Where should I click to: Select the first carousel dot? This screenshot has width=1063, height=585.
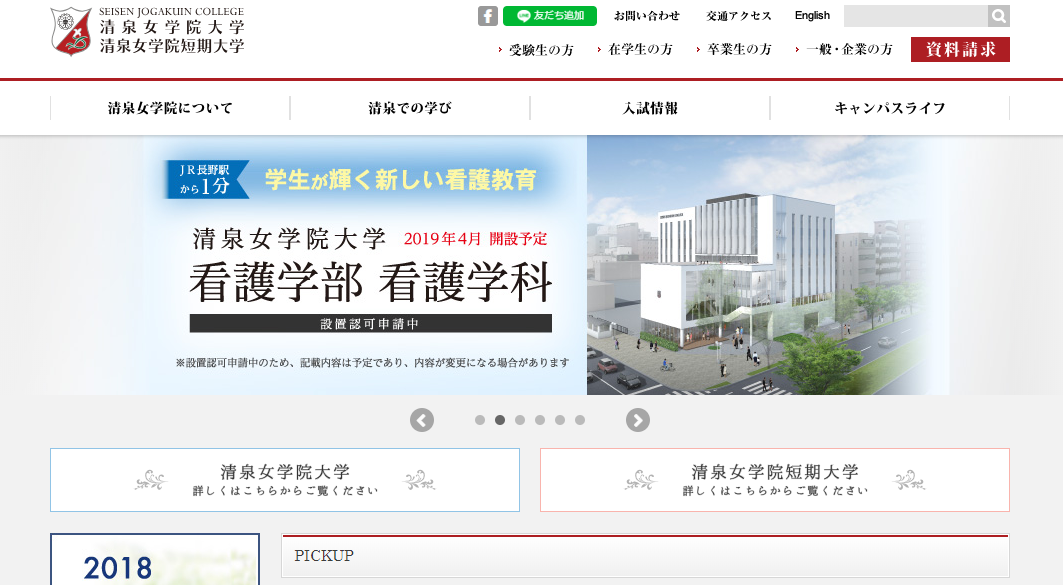(x=480, y=421)
